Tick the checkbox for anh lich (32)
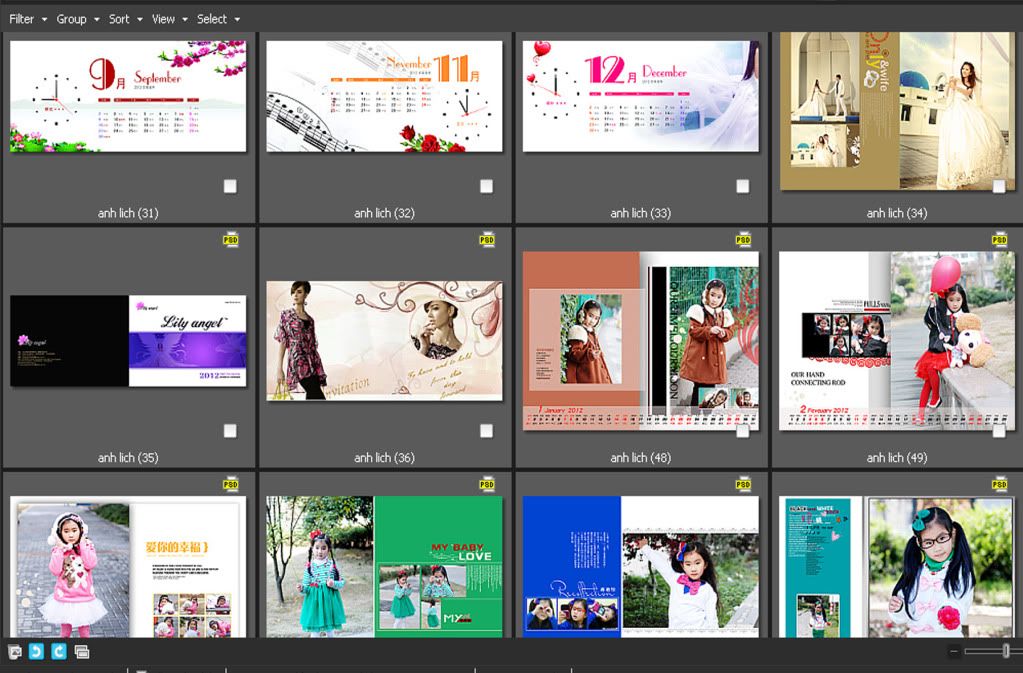The width and height of the screenshot is (1023, 673). coord(487,187)
